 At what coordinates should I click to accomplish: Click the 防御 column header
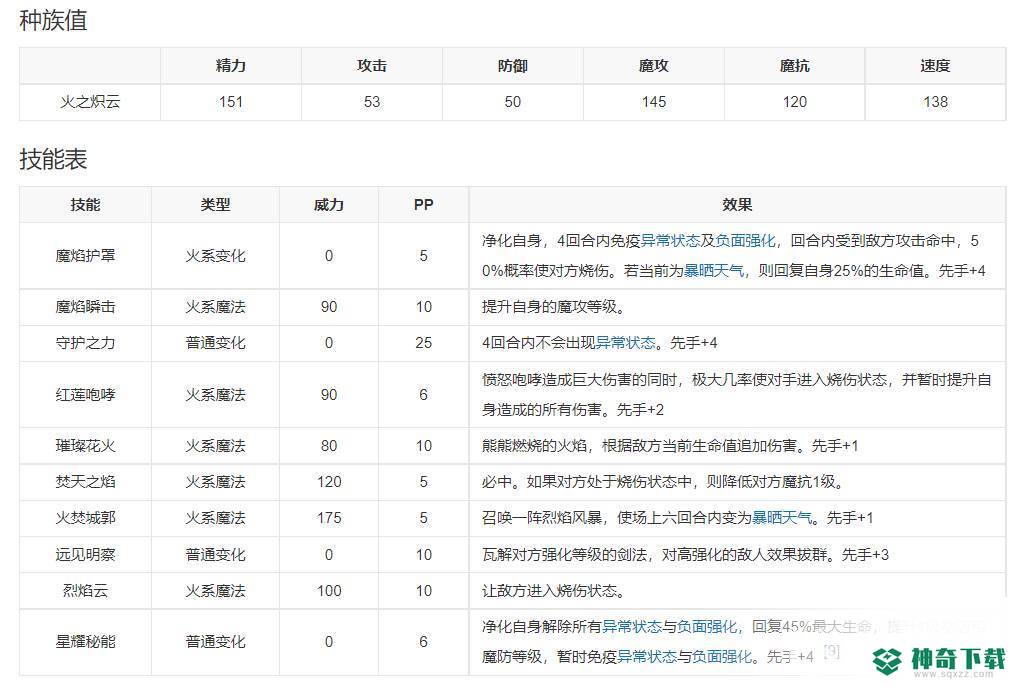pyautogui.click(x=512, y=65)
